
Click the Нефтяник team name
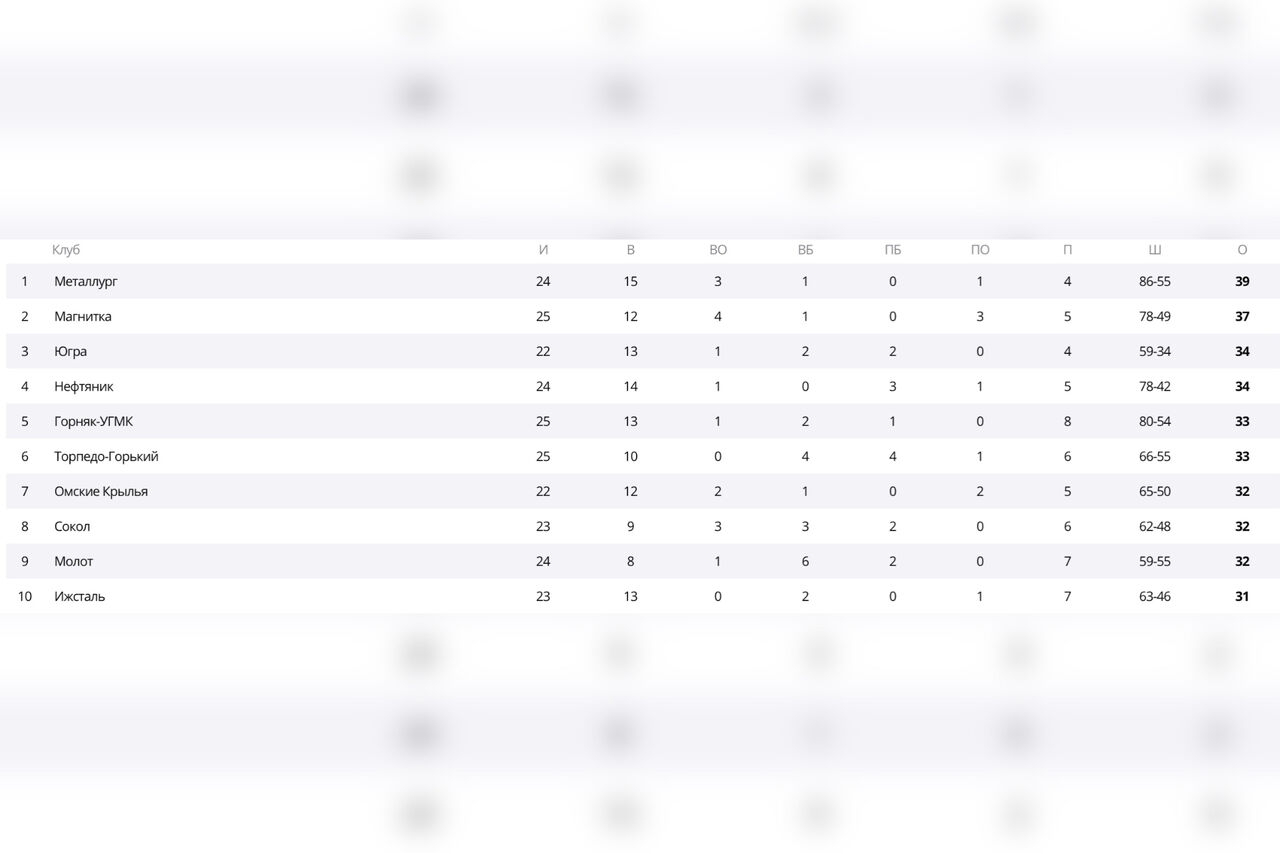[84, 387]
